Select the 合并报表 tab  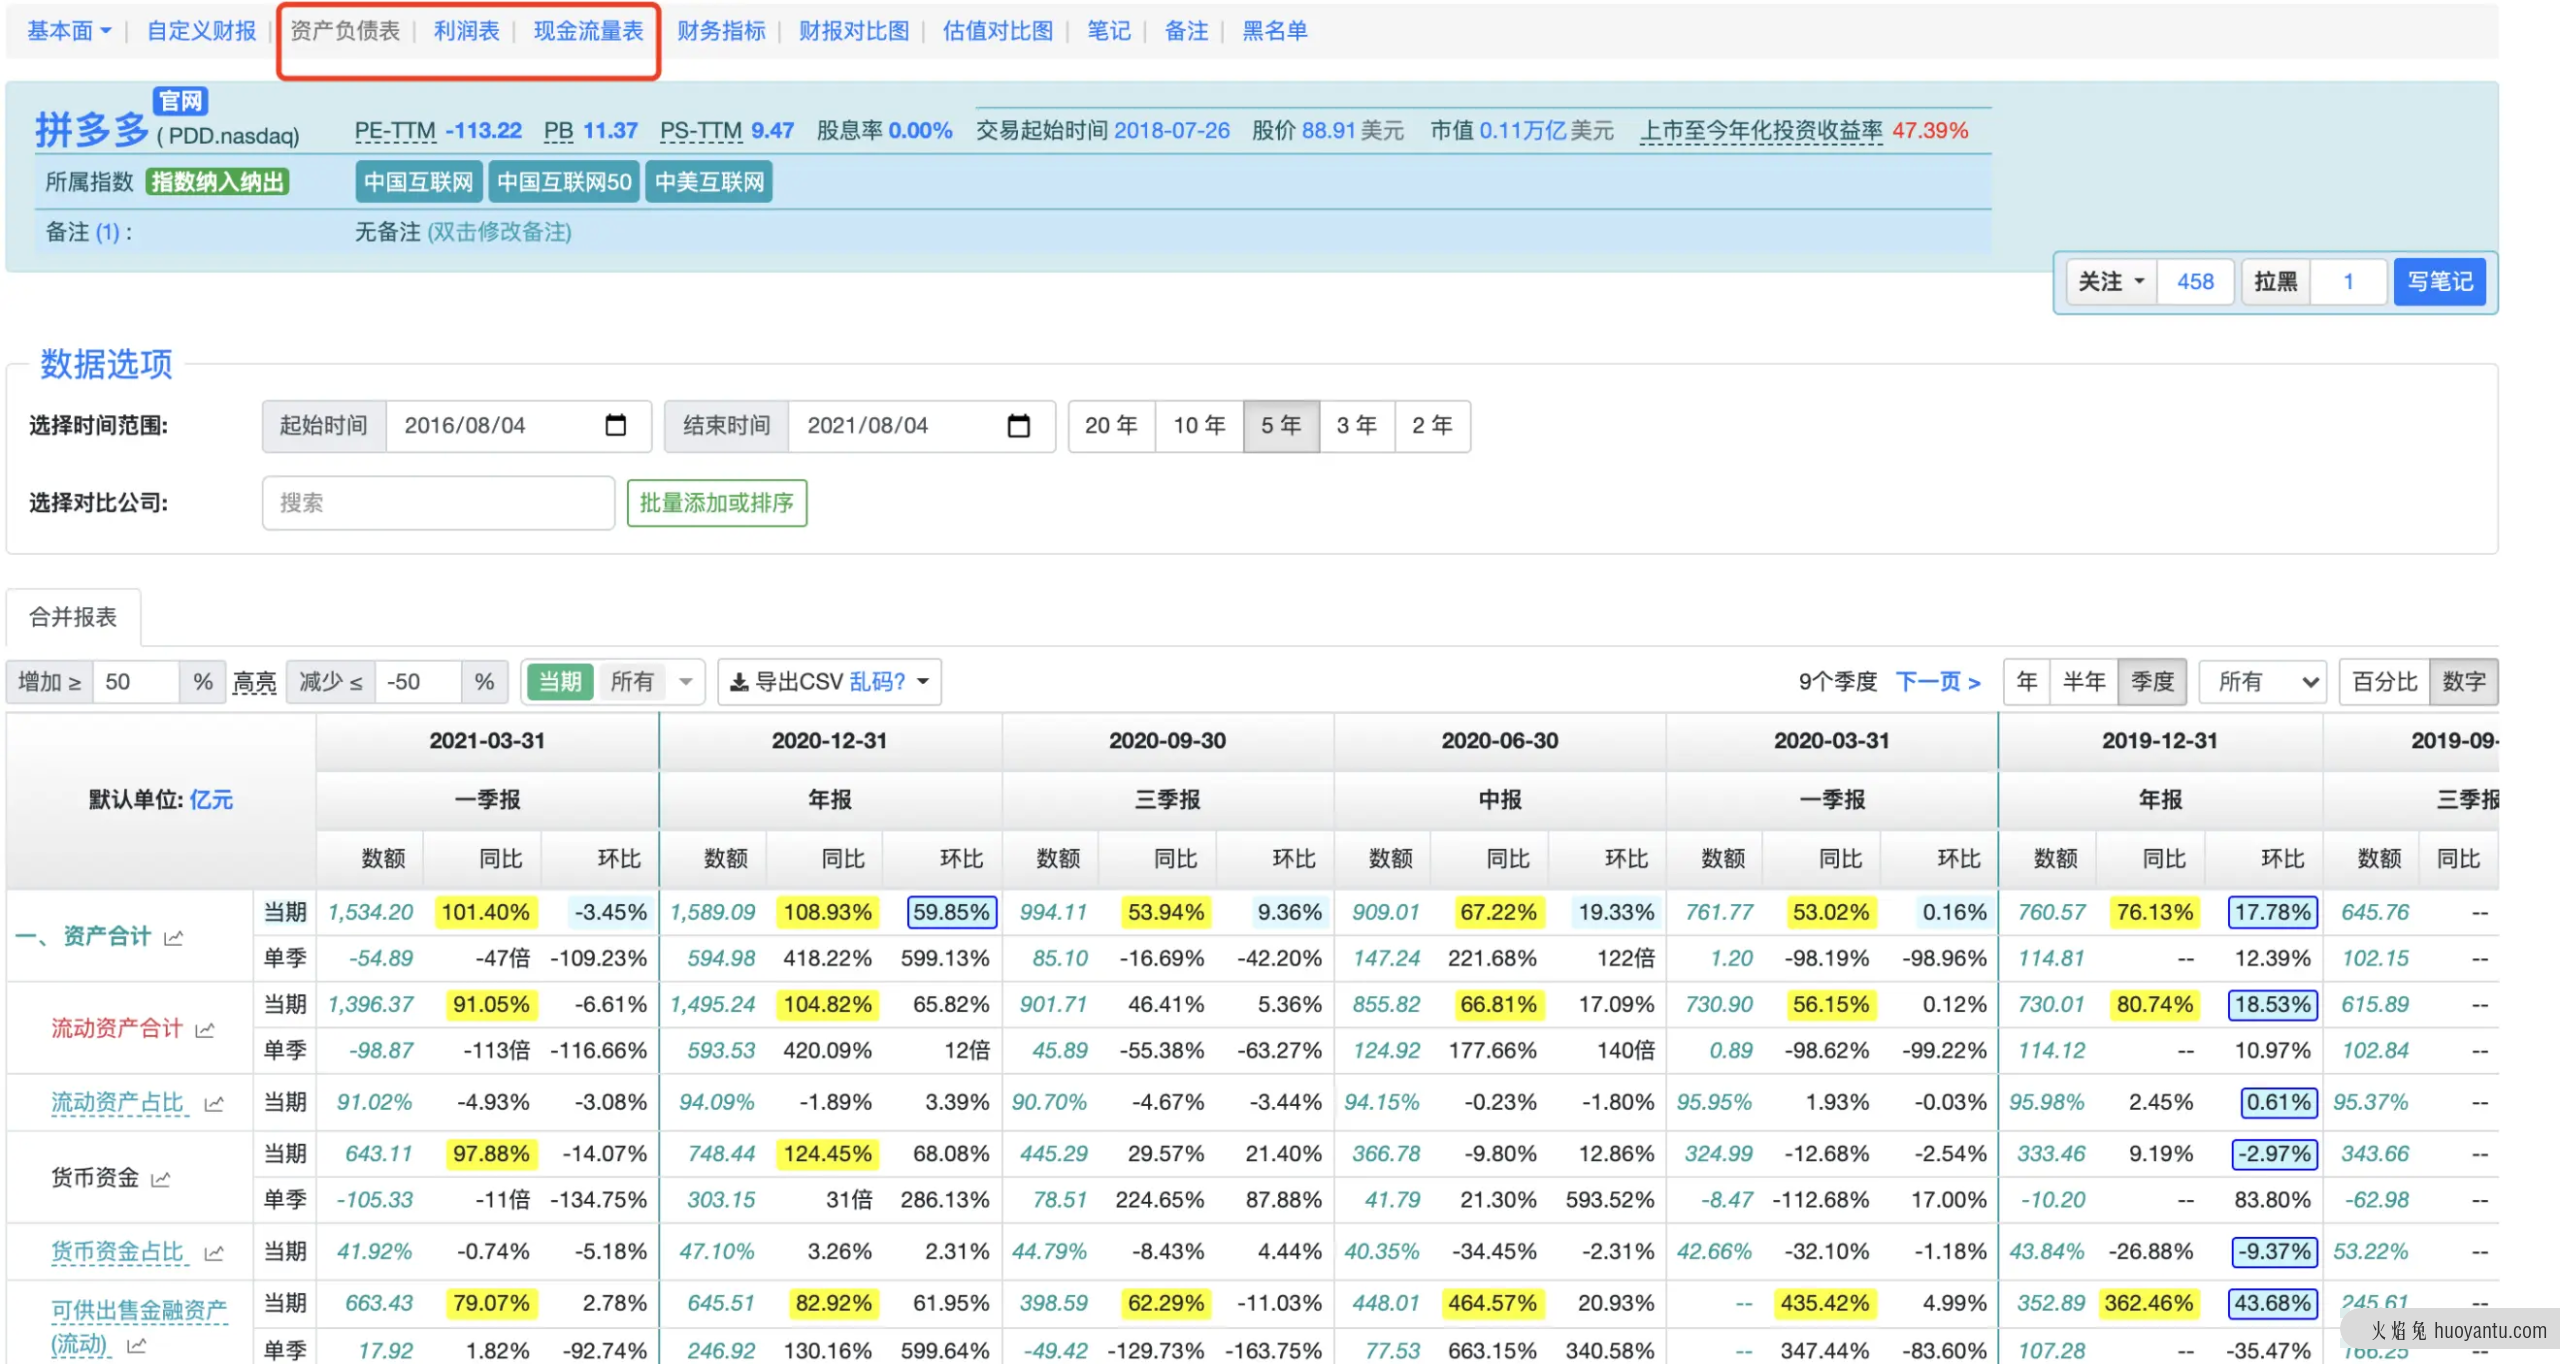73,617
